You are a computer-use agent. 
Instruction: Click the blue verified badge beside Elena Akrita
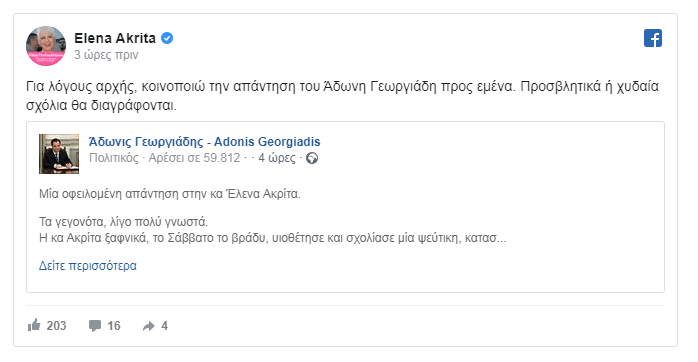click(167, 38)
